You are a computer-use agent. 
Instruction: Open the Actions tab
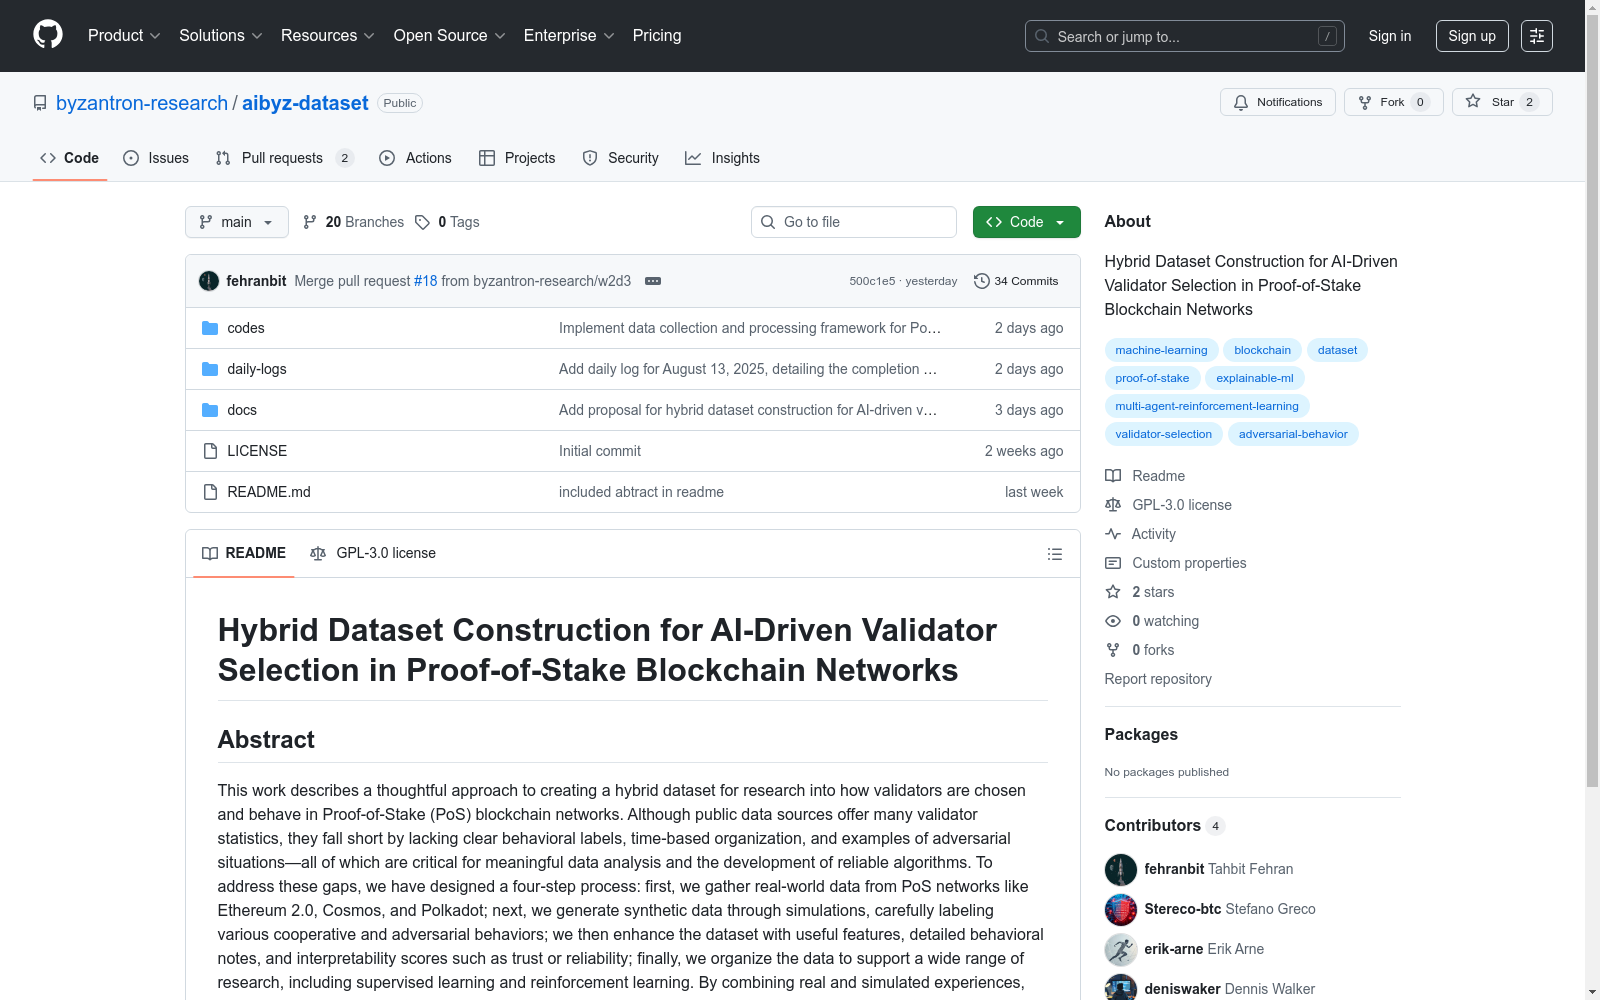click(x=416, y=158)
